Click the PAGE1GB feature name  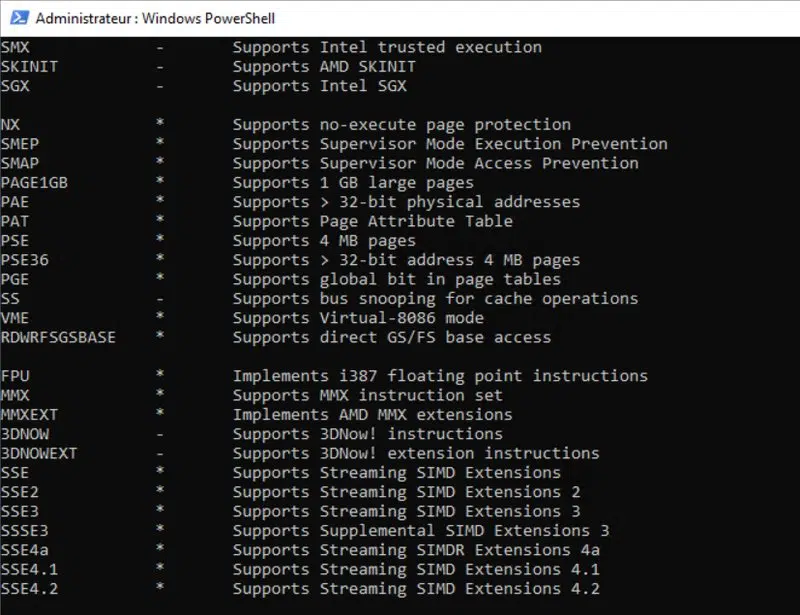[x=34, y=183]
